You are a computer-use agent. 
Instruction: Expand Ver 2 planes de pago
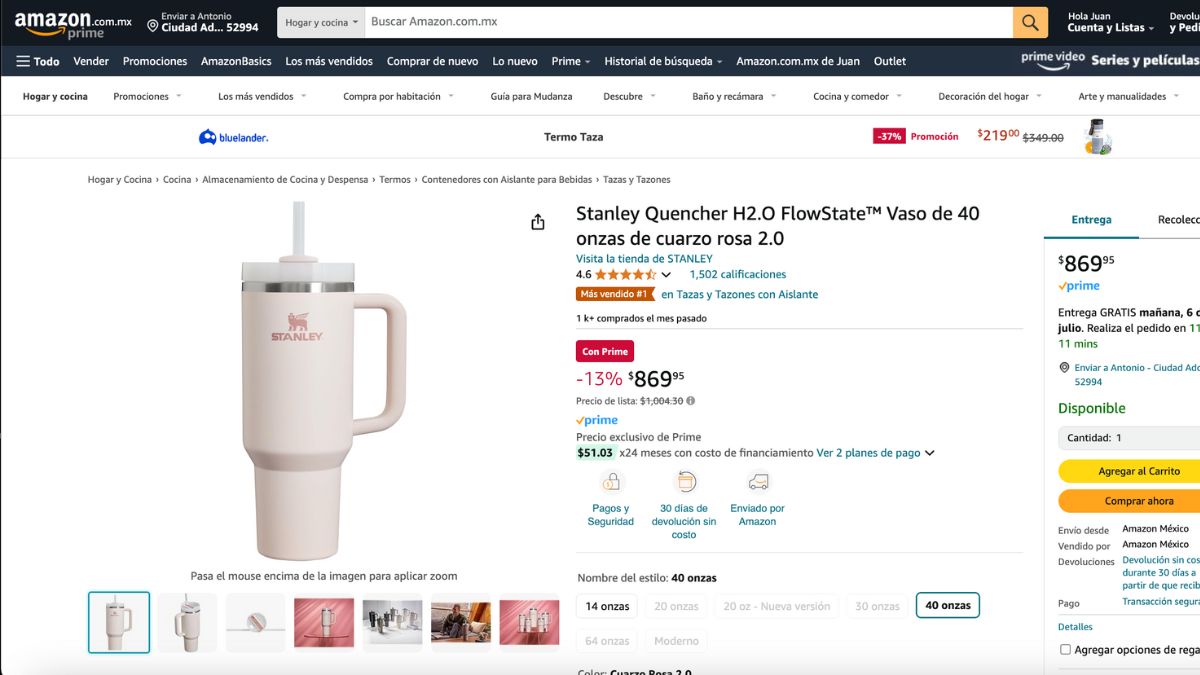pos(875,453)
